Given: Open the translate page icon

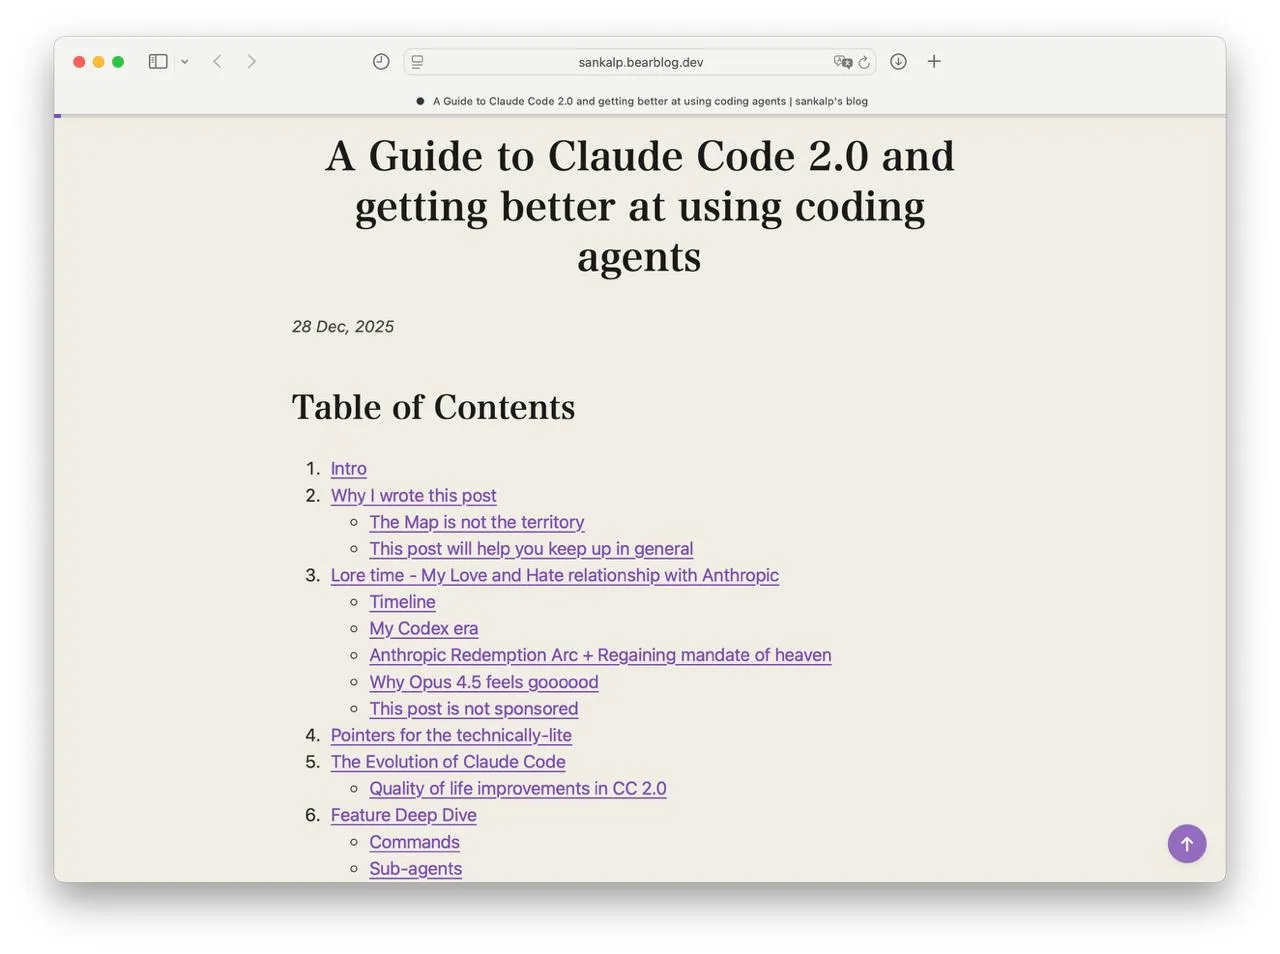Looking at the screenshot, I should [843, 62].
